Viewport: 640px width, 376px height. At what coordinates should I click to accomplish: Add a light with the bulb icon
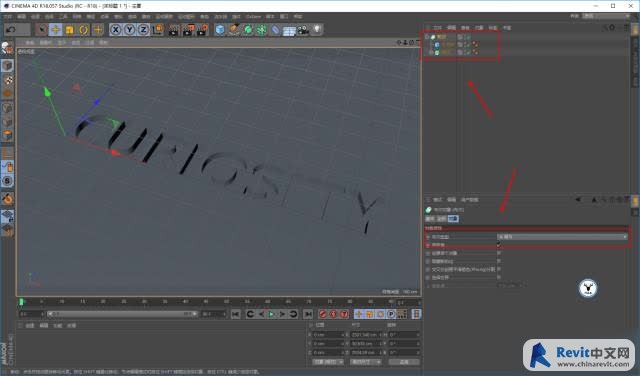[x=317, y=30]
